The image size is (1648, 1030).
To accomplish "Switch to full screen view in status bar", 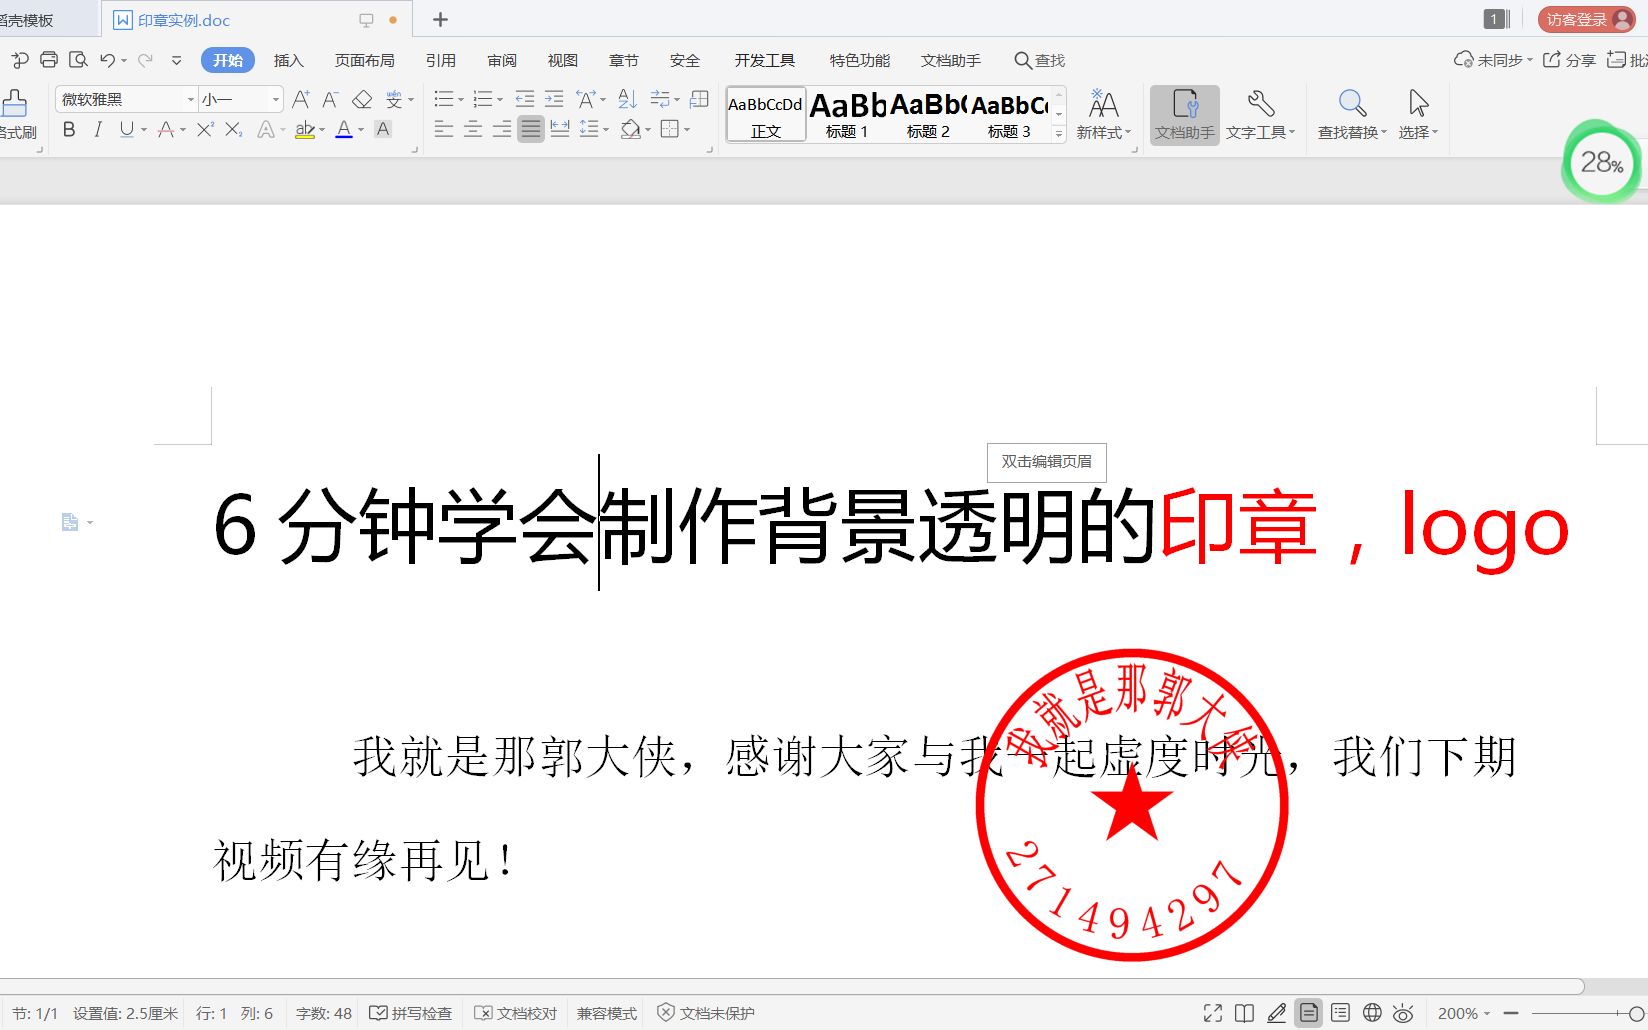I will (1212, 1012).
